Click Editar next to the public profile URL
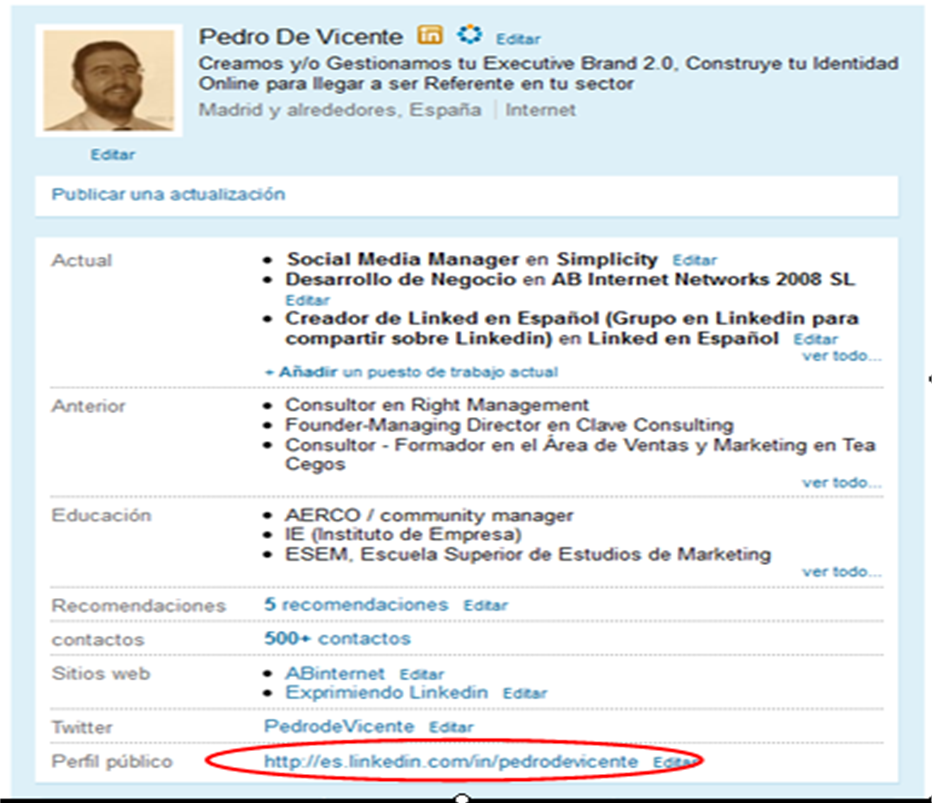This screenshot has width=932, height=803. pyautogui.click(x=675, y=762)
